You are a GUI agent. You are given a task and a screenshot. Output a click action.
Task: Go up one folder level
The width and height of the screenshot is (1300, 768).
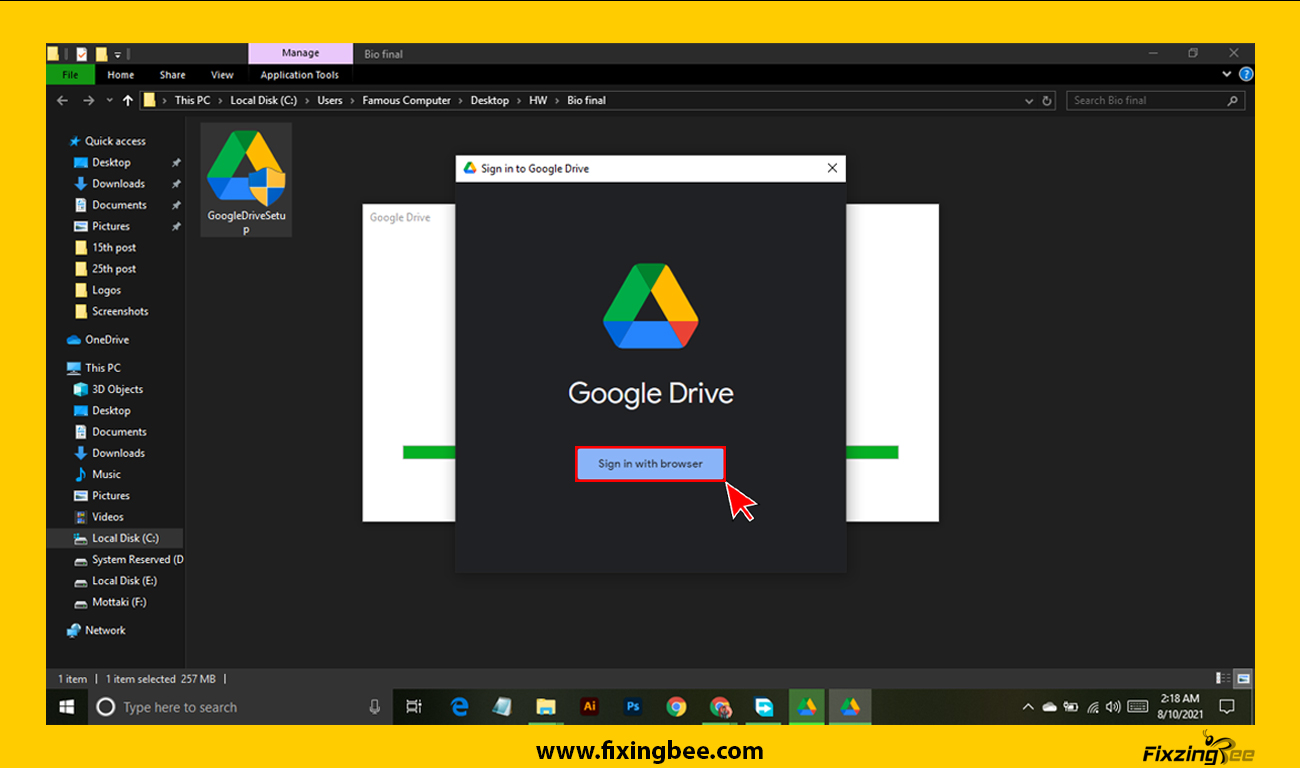127,101
